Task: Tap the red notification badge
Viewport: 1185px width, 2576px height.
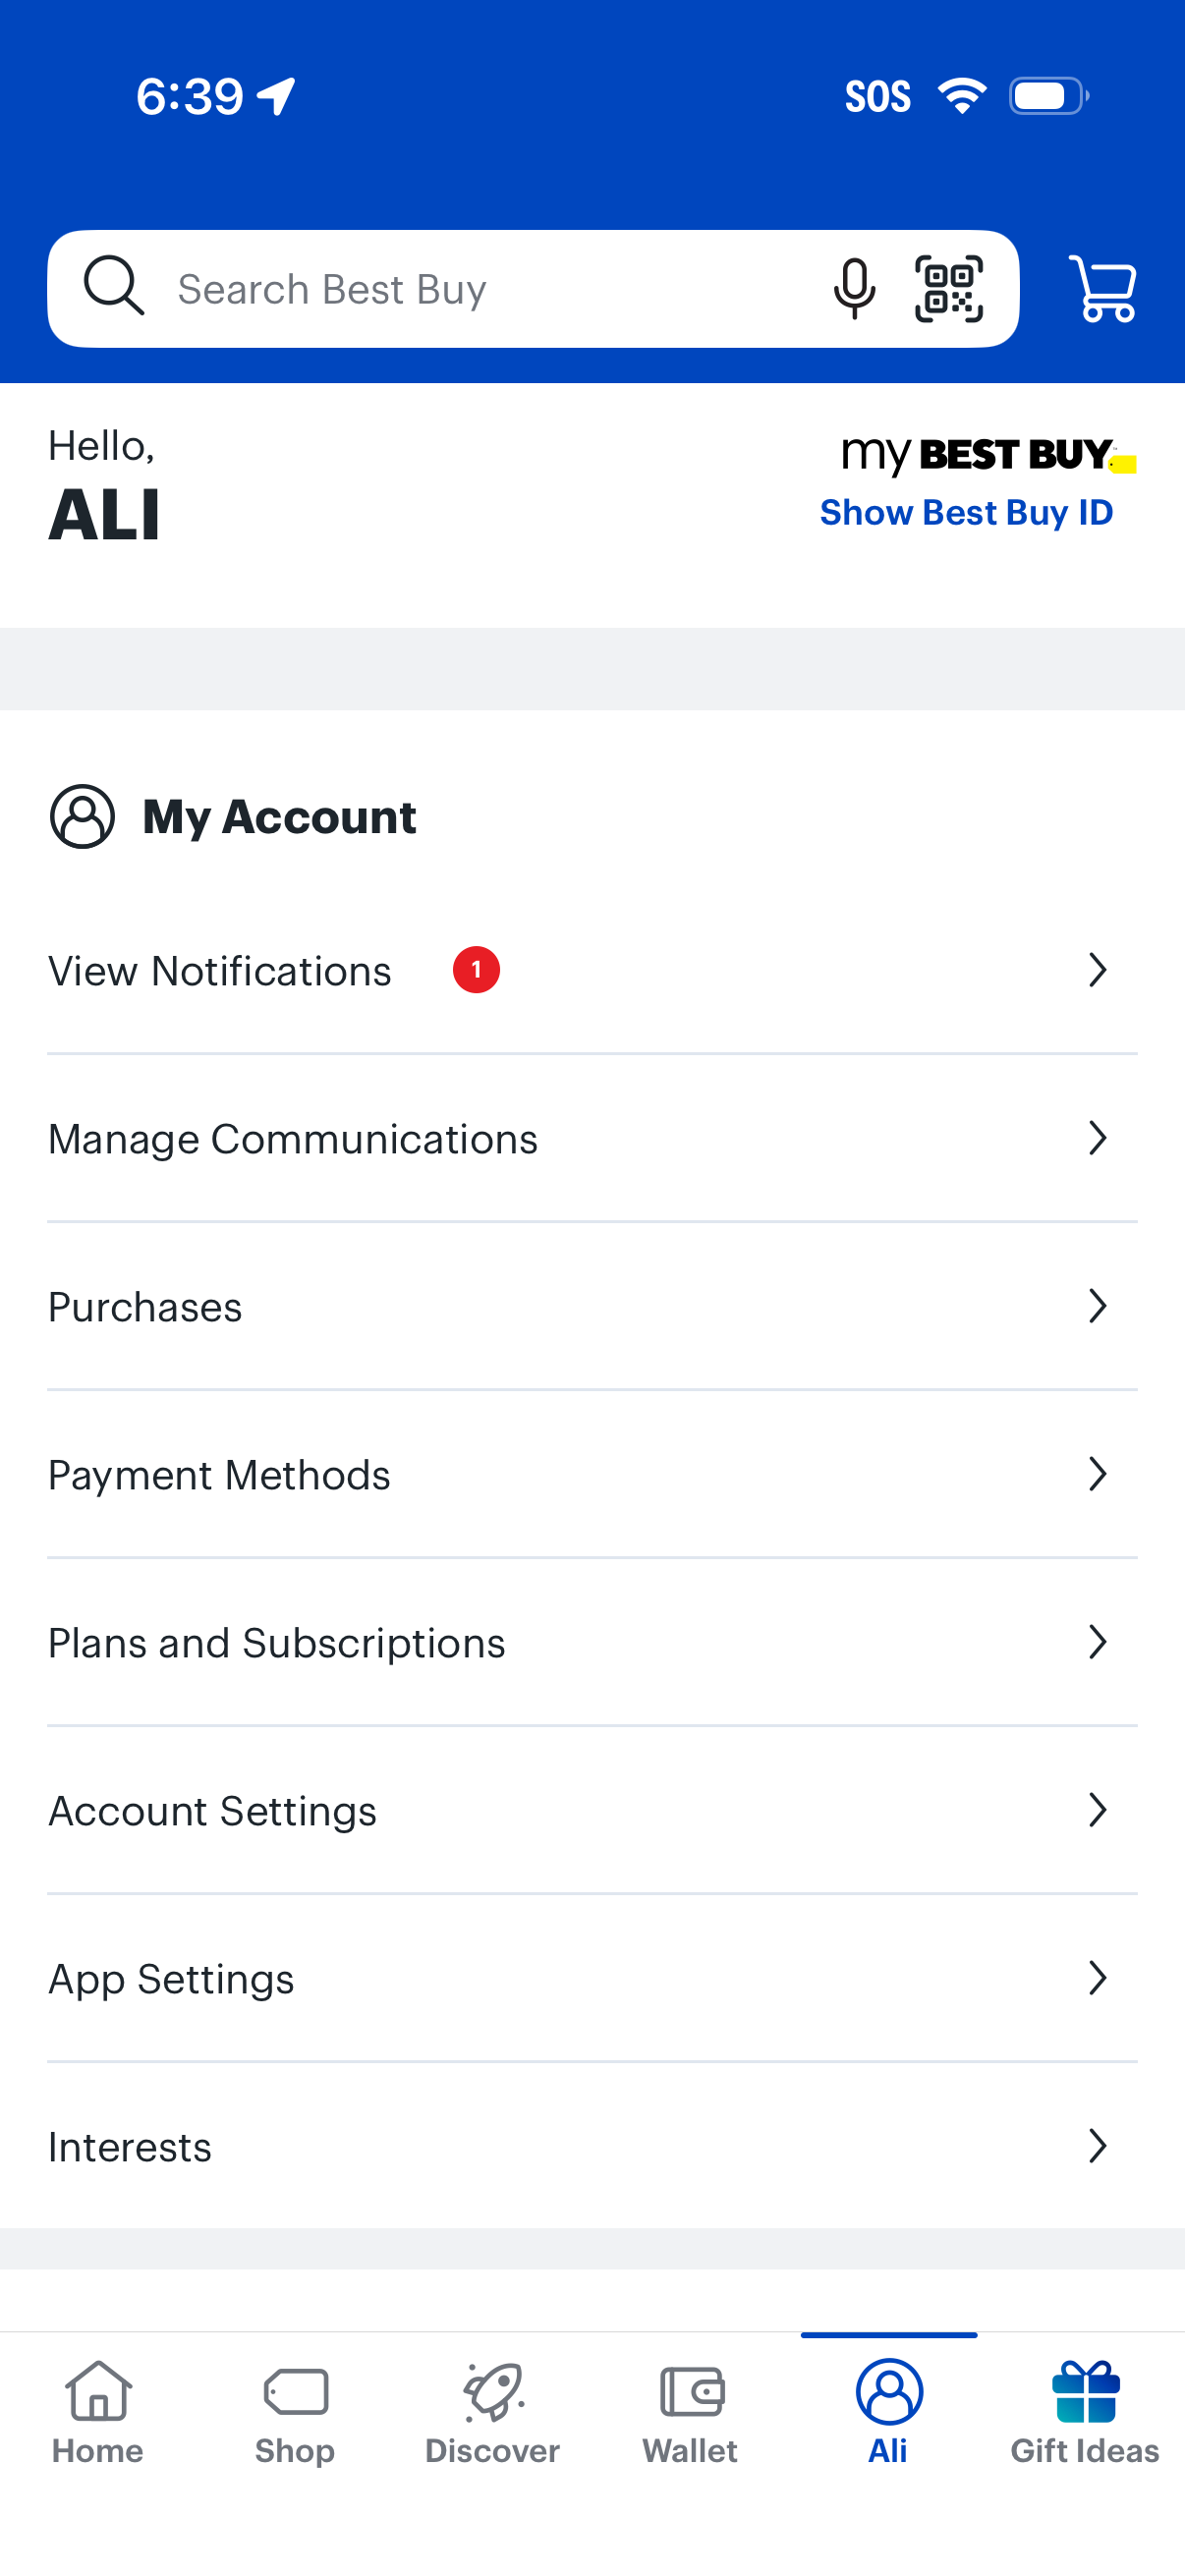Action: 476,970
